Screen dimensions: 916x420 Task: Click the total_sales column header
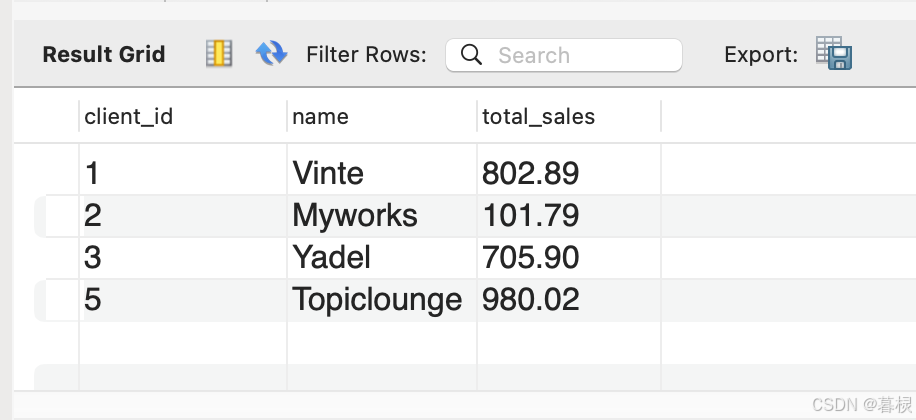pyautogui.click(x=538, y=117)
